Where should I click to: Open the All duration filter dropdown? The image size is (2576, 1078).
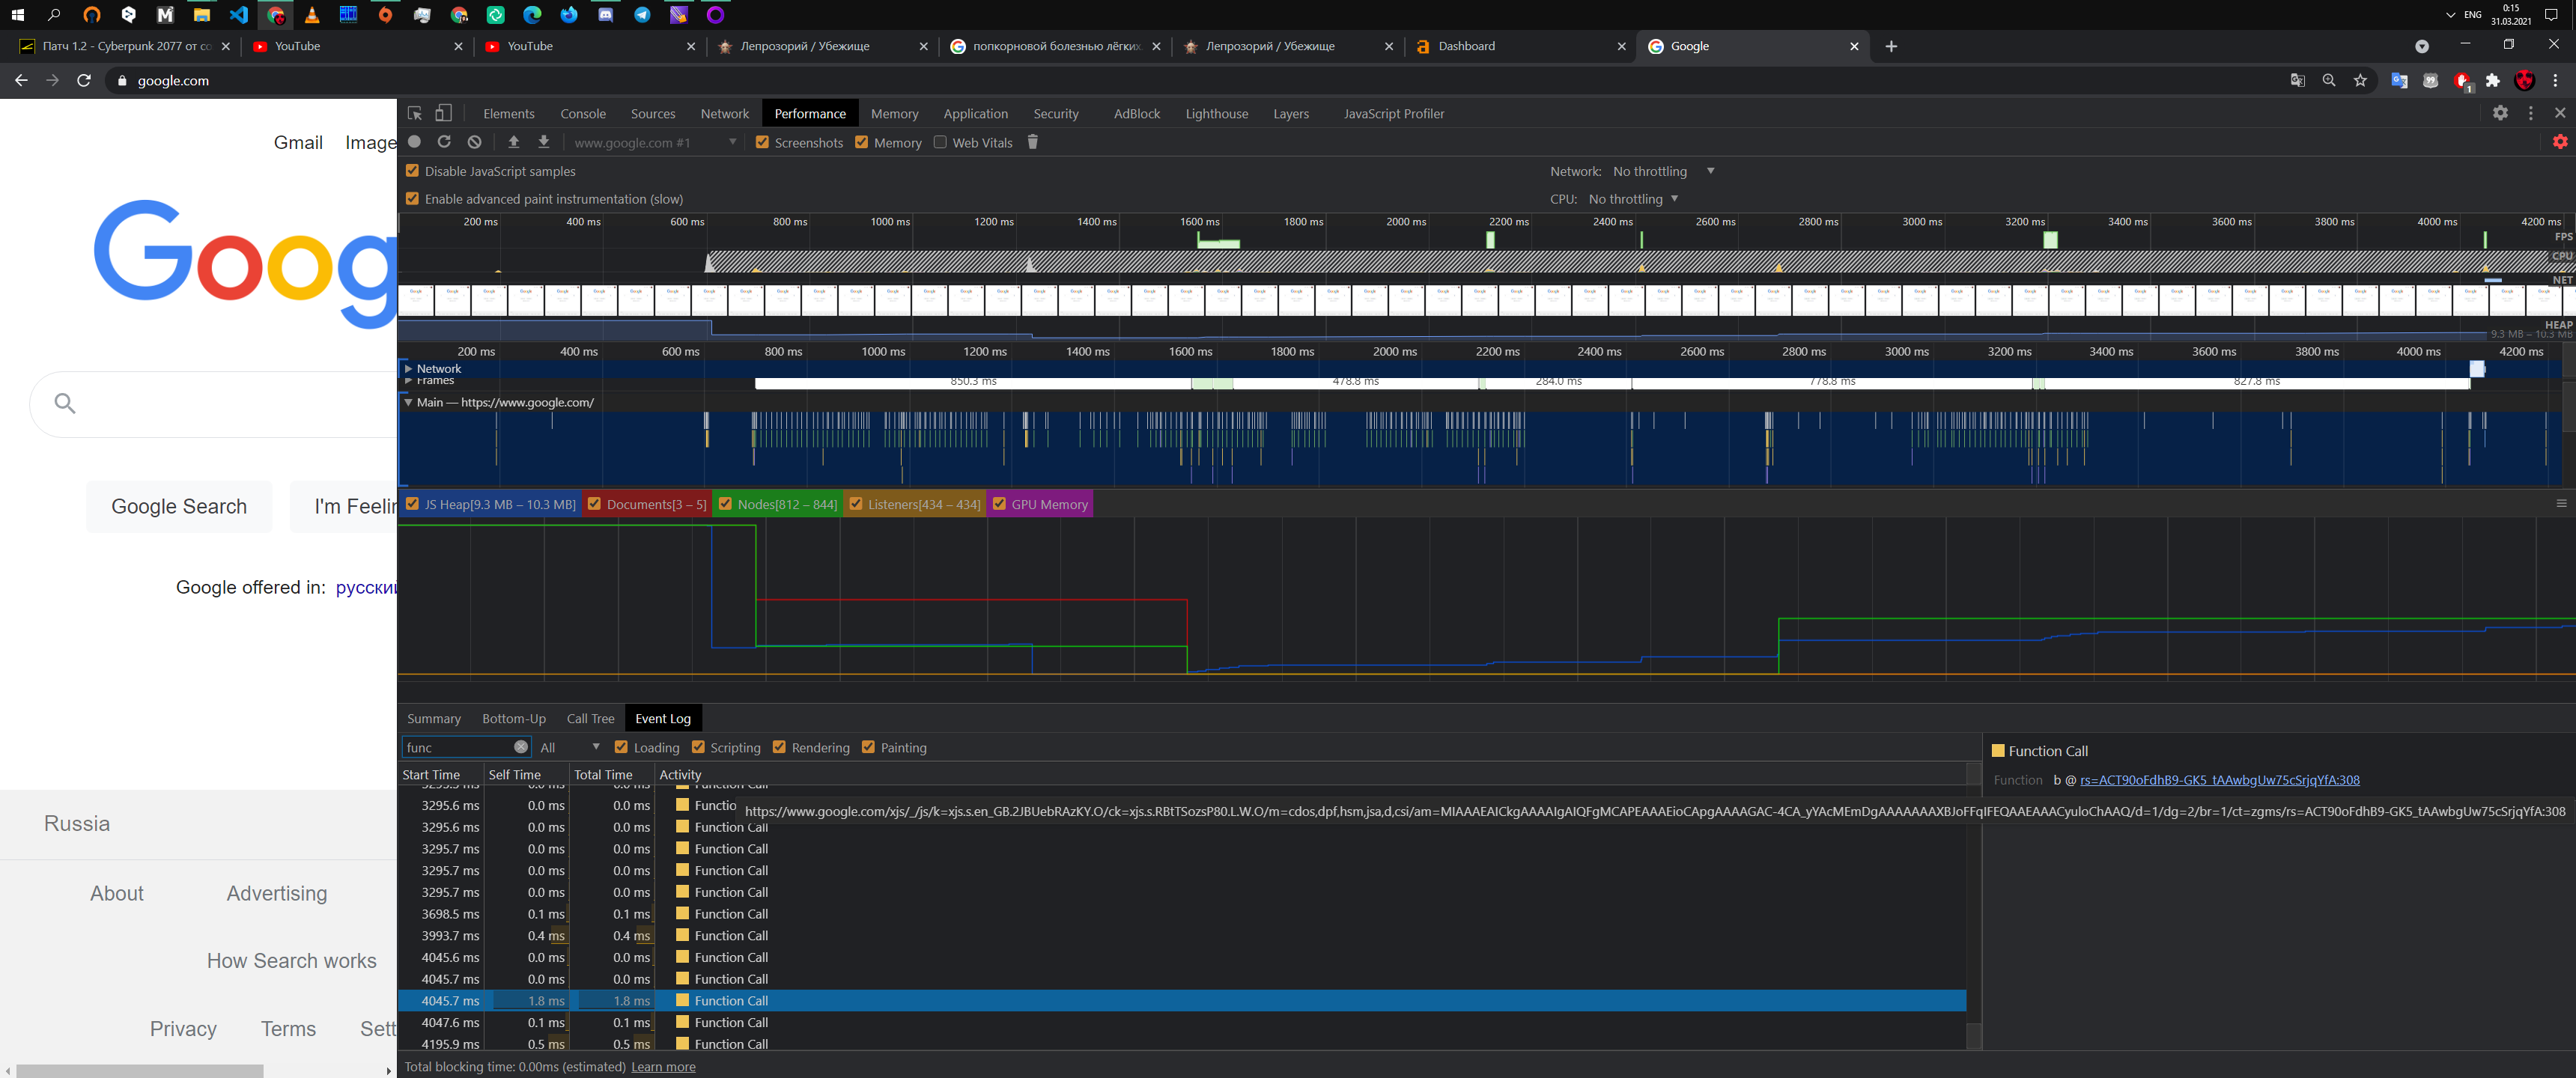pyautogui.click(x=570, y=747)
